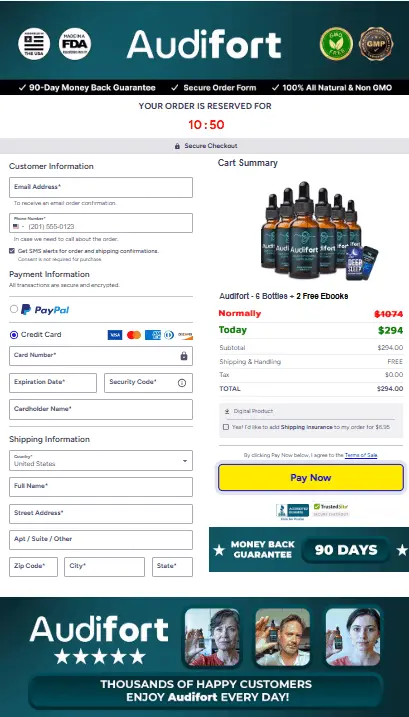This screenshot has height=717, width=409.
Task: Uncheck the SMS alerts checkbox
Action: click(x=12, y=251)
